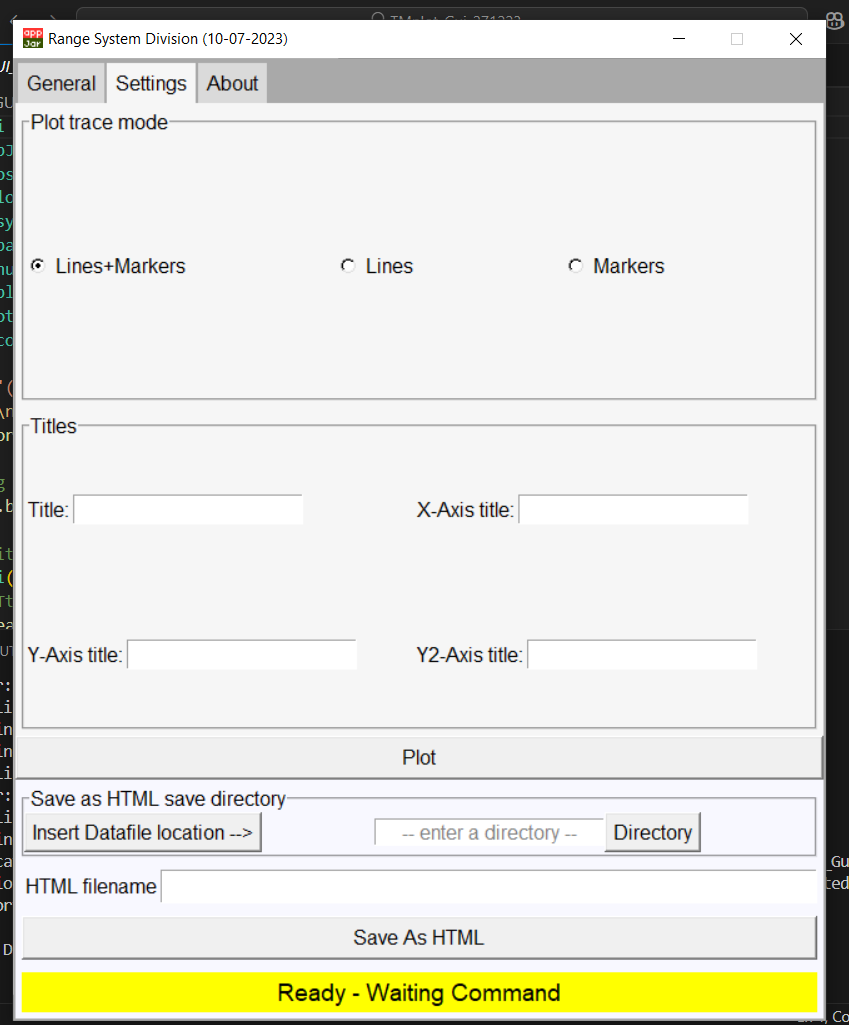Close the Range System Division window
The width and height of the screenshot is (849, 1025).
point(795,39)
